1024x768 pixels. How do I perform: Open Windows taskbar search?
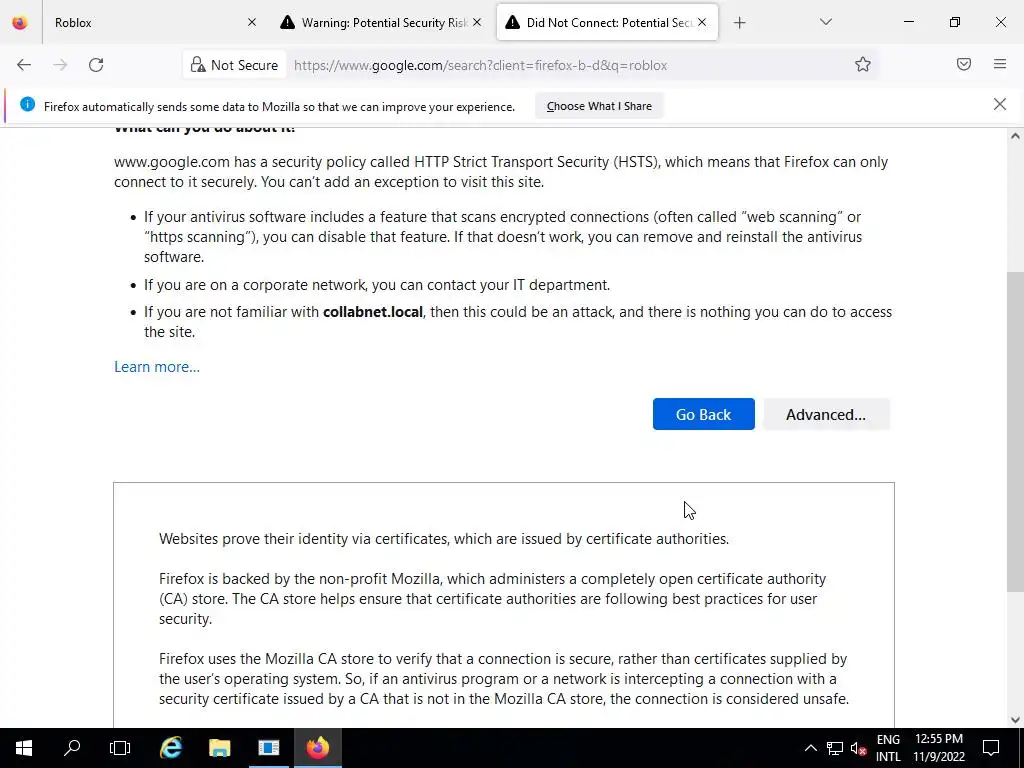[x=72, y=748]
